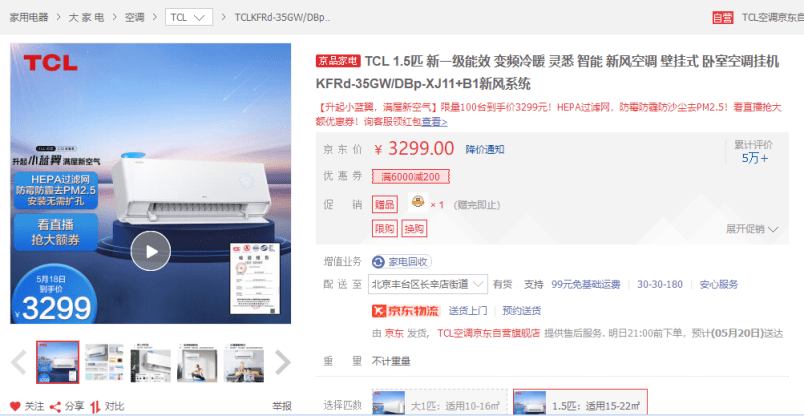
Task: Click the 降价通知 link
Action: (485, 149)
